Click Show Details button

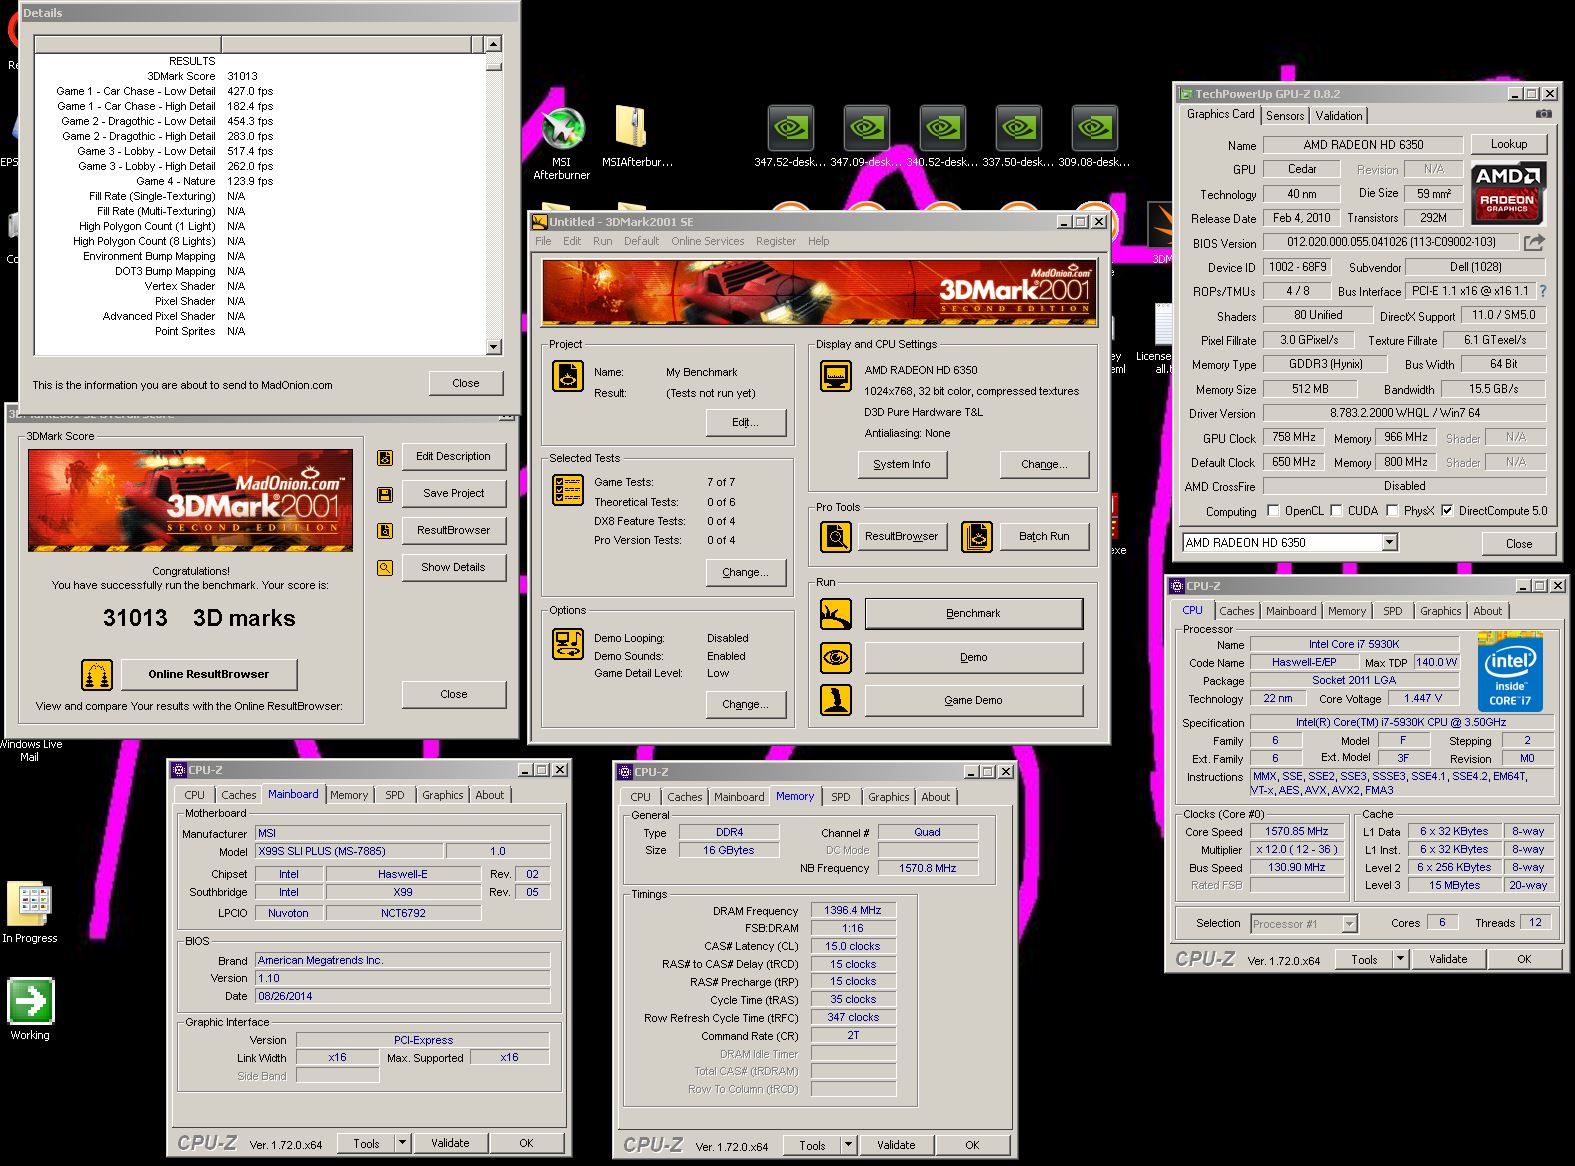(454, 567)
